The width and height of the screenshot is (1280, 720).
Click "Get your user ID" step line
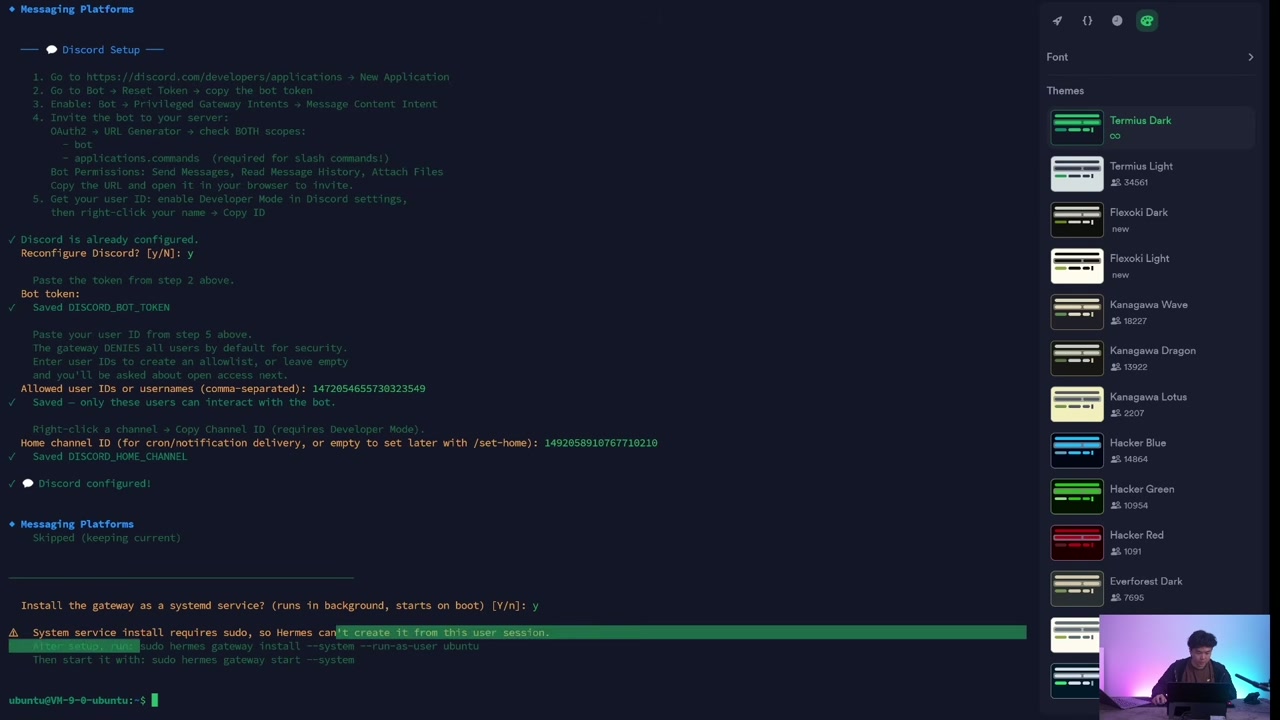click(220, 199)
